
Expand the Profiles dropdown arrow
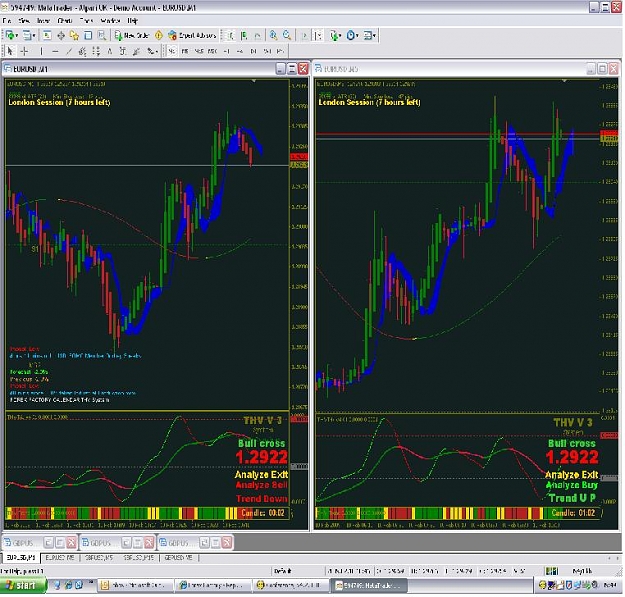[34, 36]
